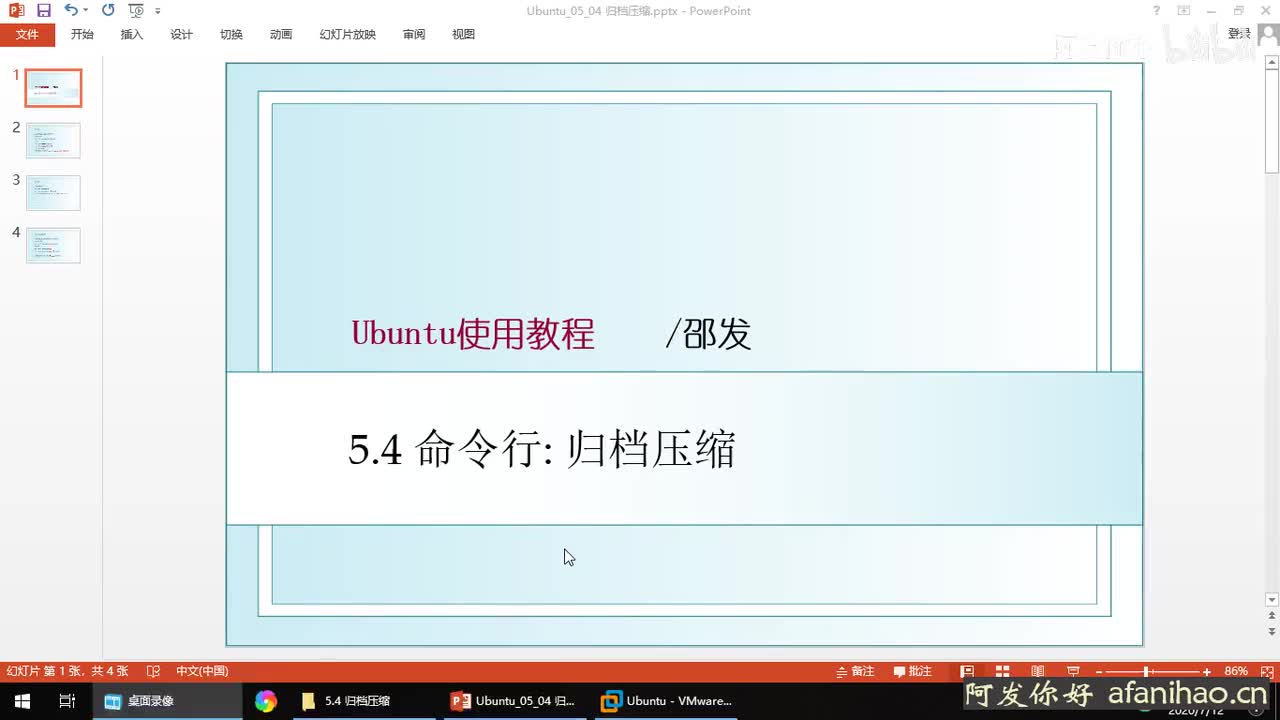The height and width of the screenshot is (720, 1280).
Task: Switch to Ubuntu - VMware taskbar window
Action: (666, 701)
